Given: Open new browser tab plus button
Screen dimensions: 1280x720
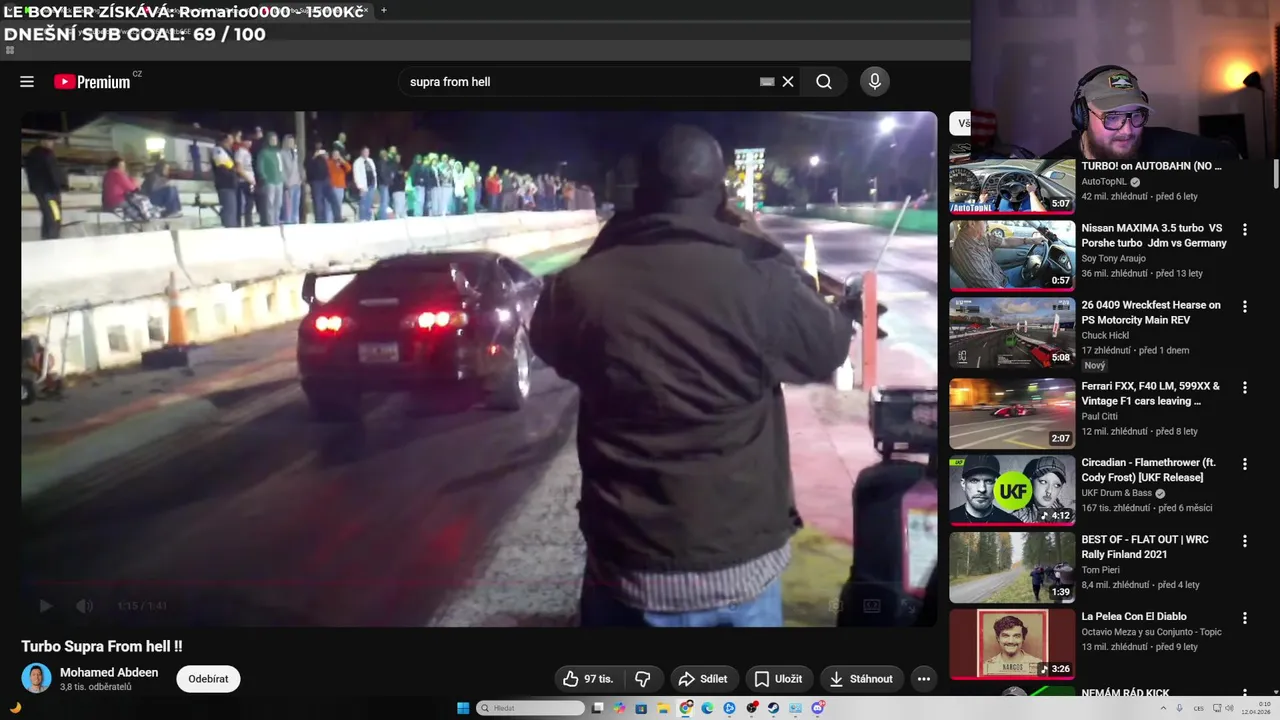Looking at the screenshot, I should (383, 10).
